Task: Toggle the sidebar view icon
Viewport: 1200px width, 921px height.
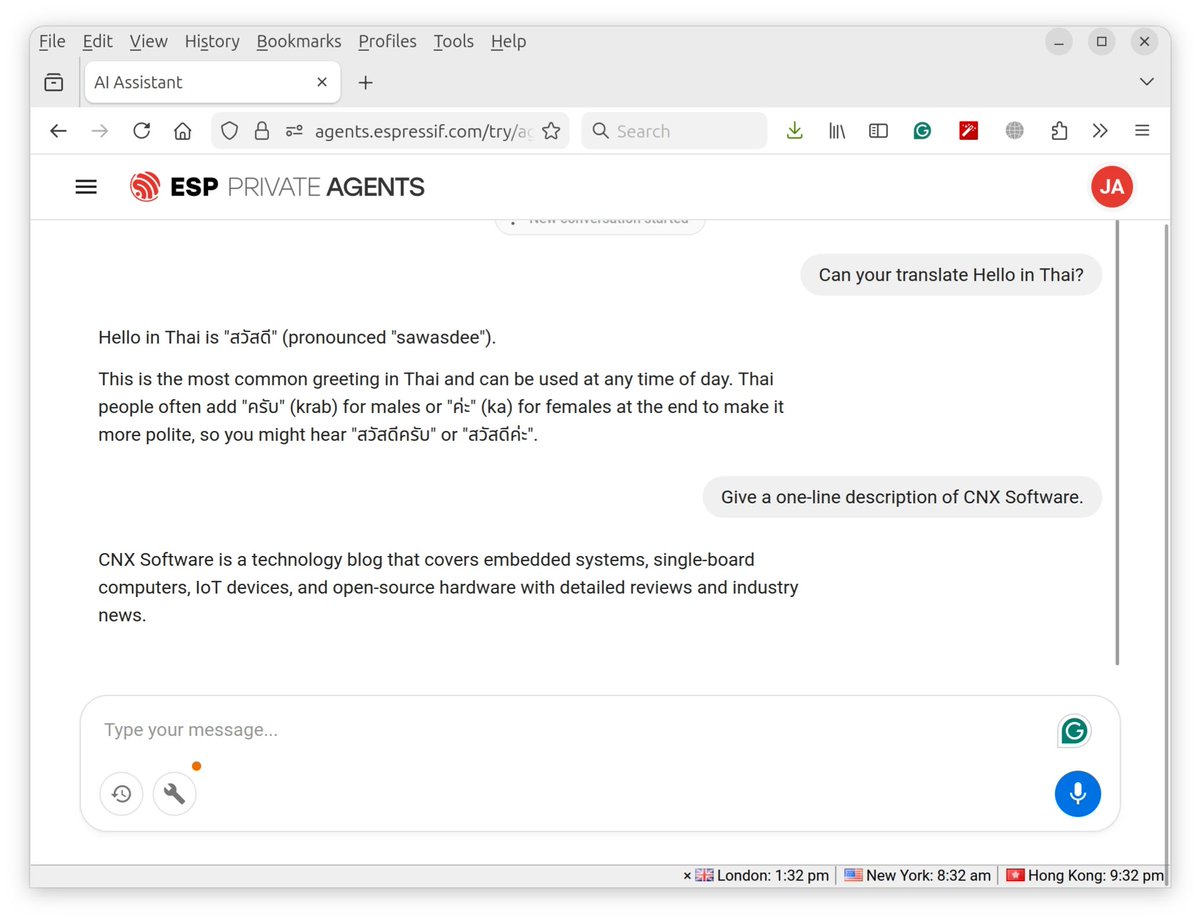Action: [878, 131]
